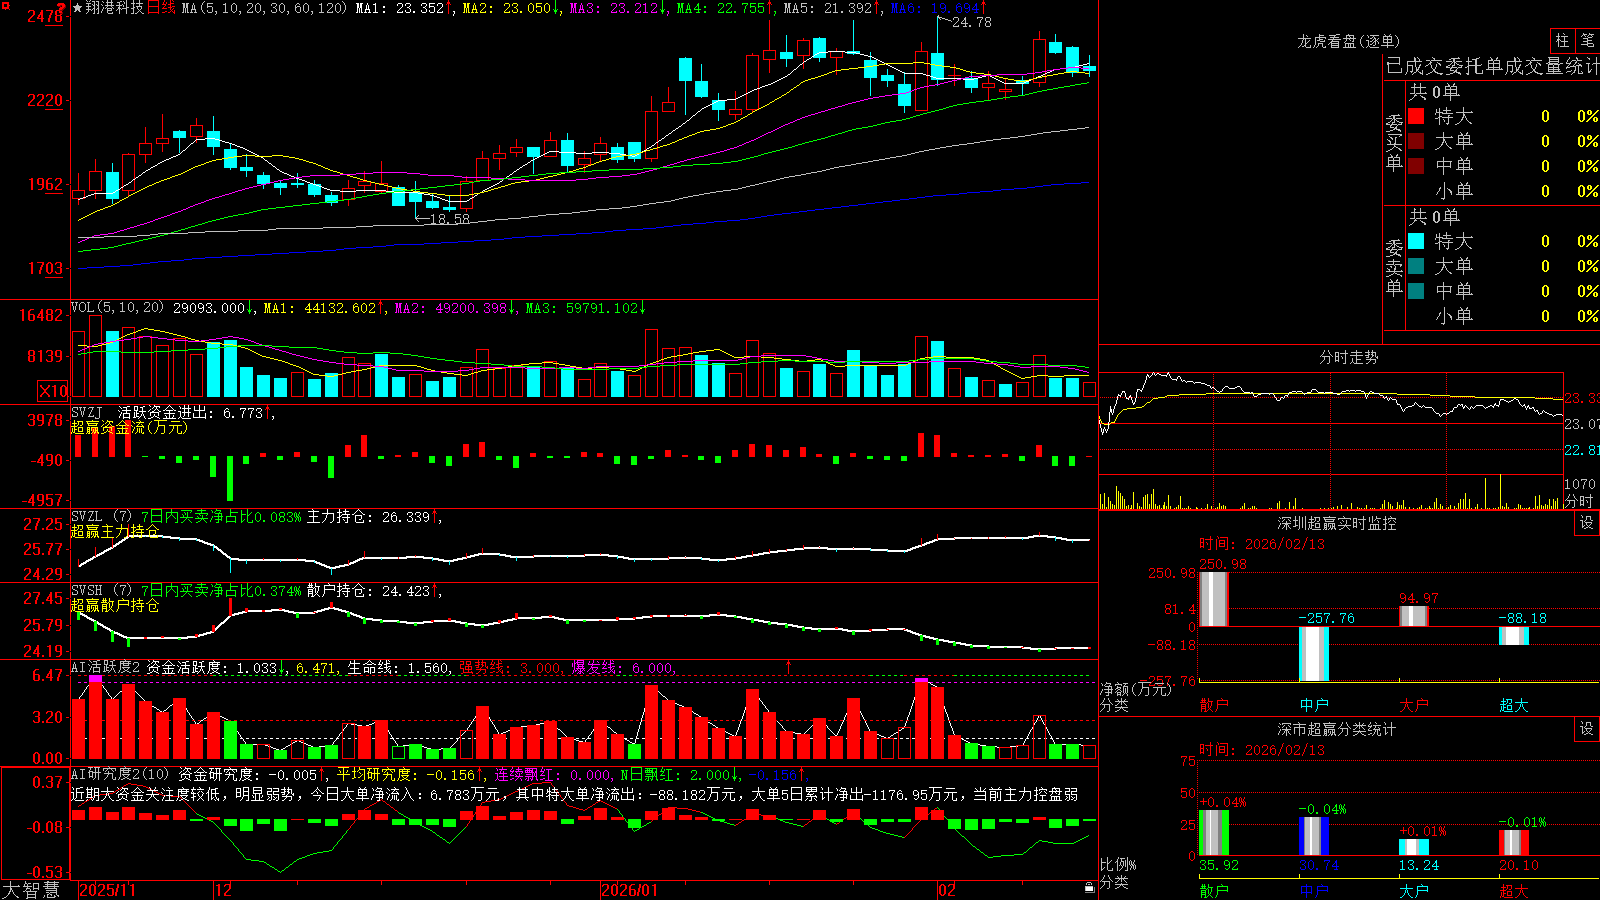Click the cyan 特大 sell-order color square
The height and width of the screenshot is (900, 1600).
(x=1416, y=241)
